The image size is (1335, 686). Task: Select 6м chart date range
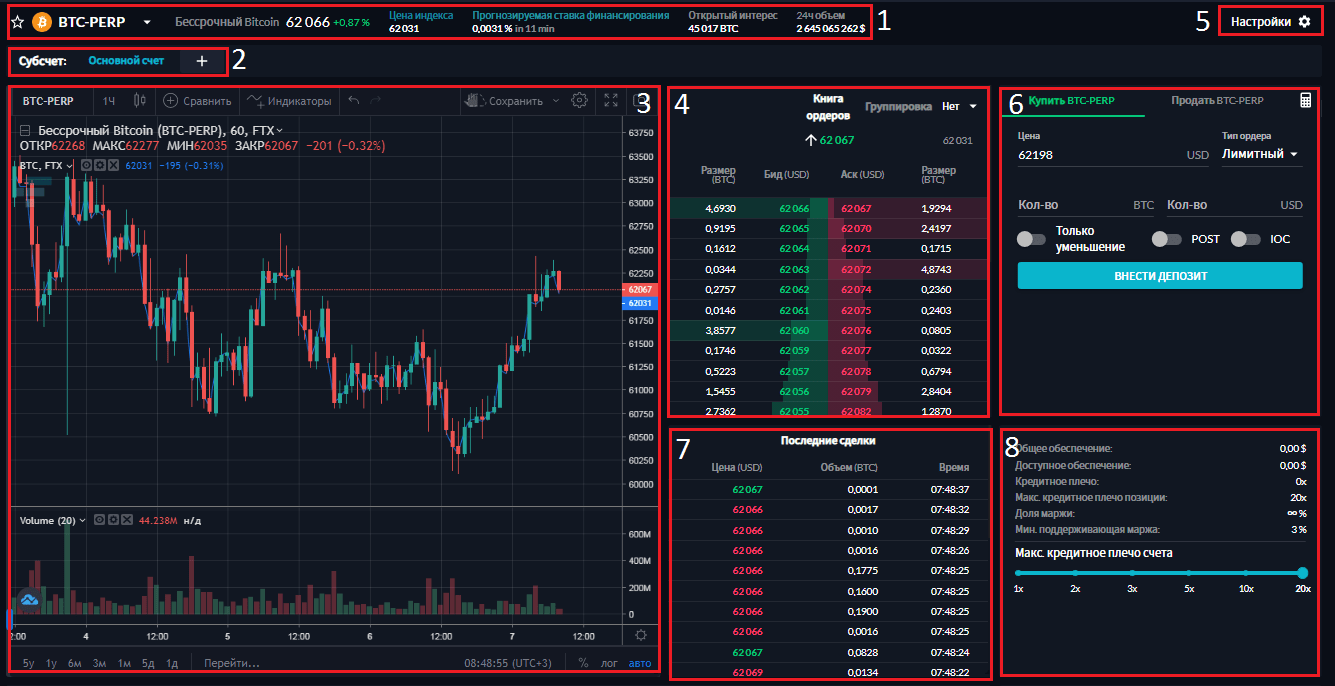click(75, 662)
